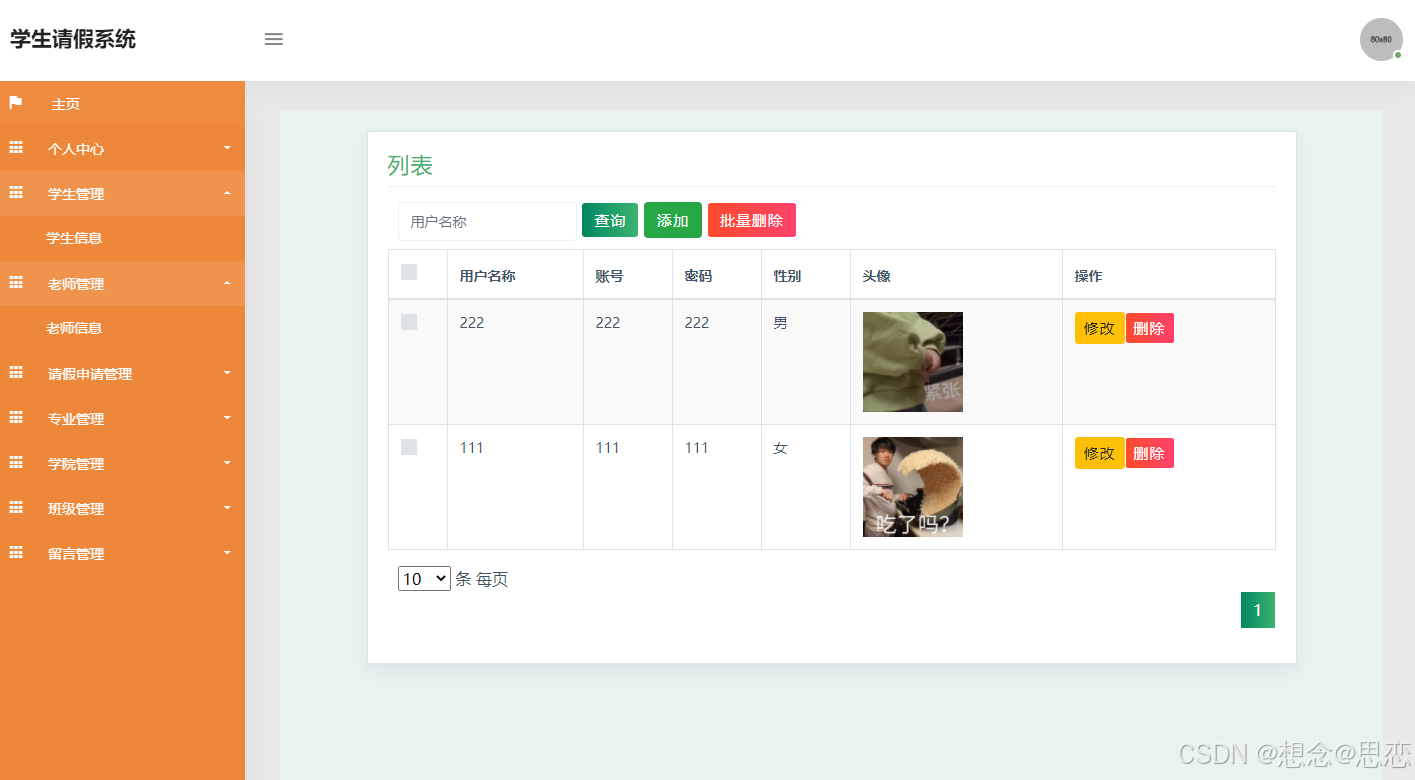1415x780 pixels.
Task: Open avatar image of user 111
Action: tap(913, 487)
